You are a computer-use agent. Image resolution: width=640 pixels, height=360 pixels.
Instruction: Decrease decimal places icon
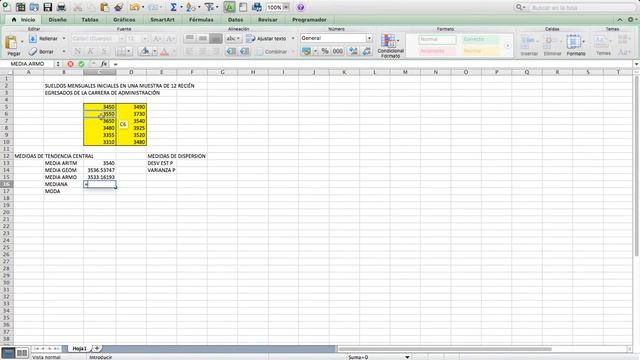pyautogui.click(x=367, y=51)
